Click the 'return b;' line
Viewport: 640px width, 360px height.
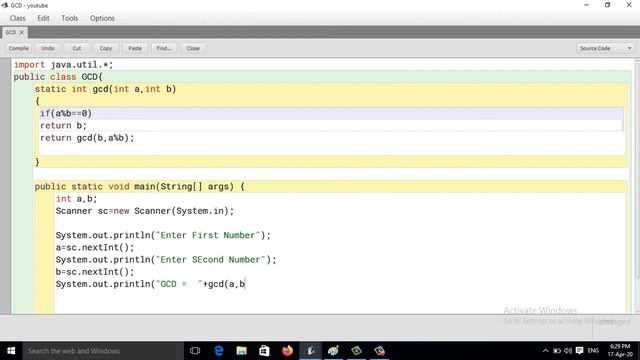pyautogui.click(x=63, y=126)
